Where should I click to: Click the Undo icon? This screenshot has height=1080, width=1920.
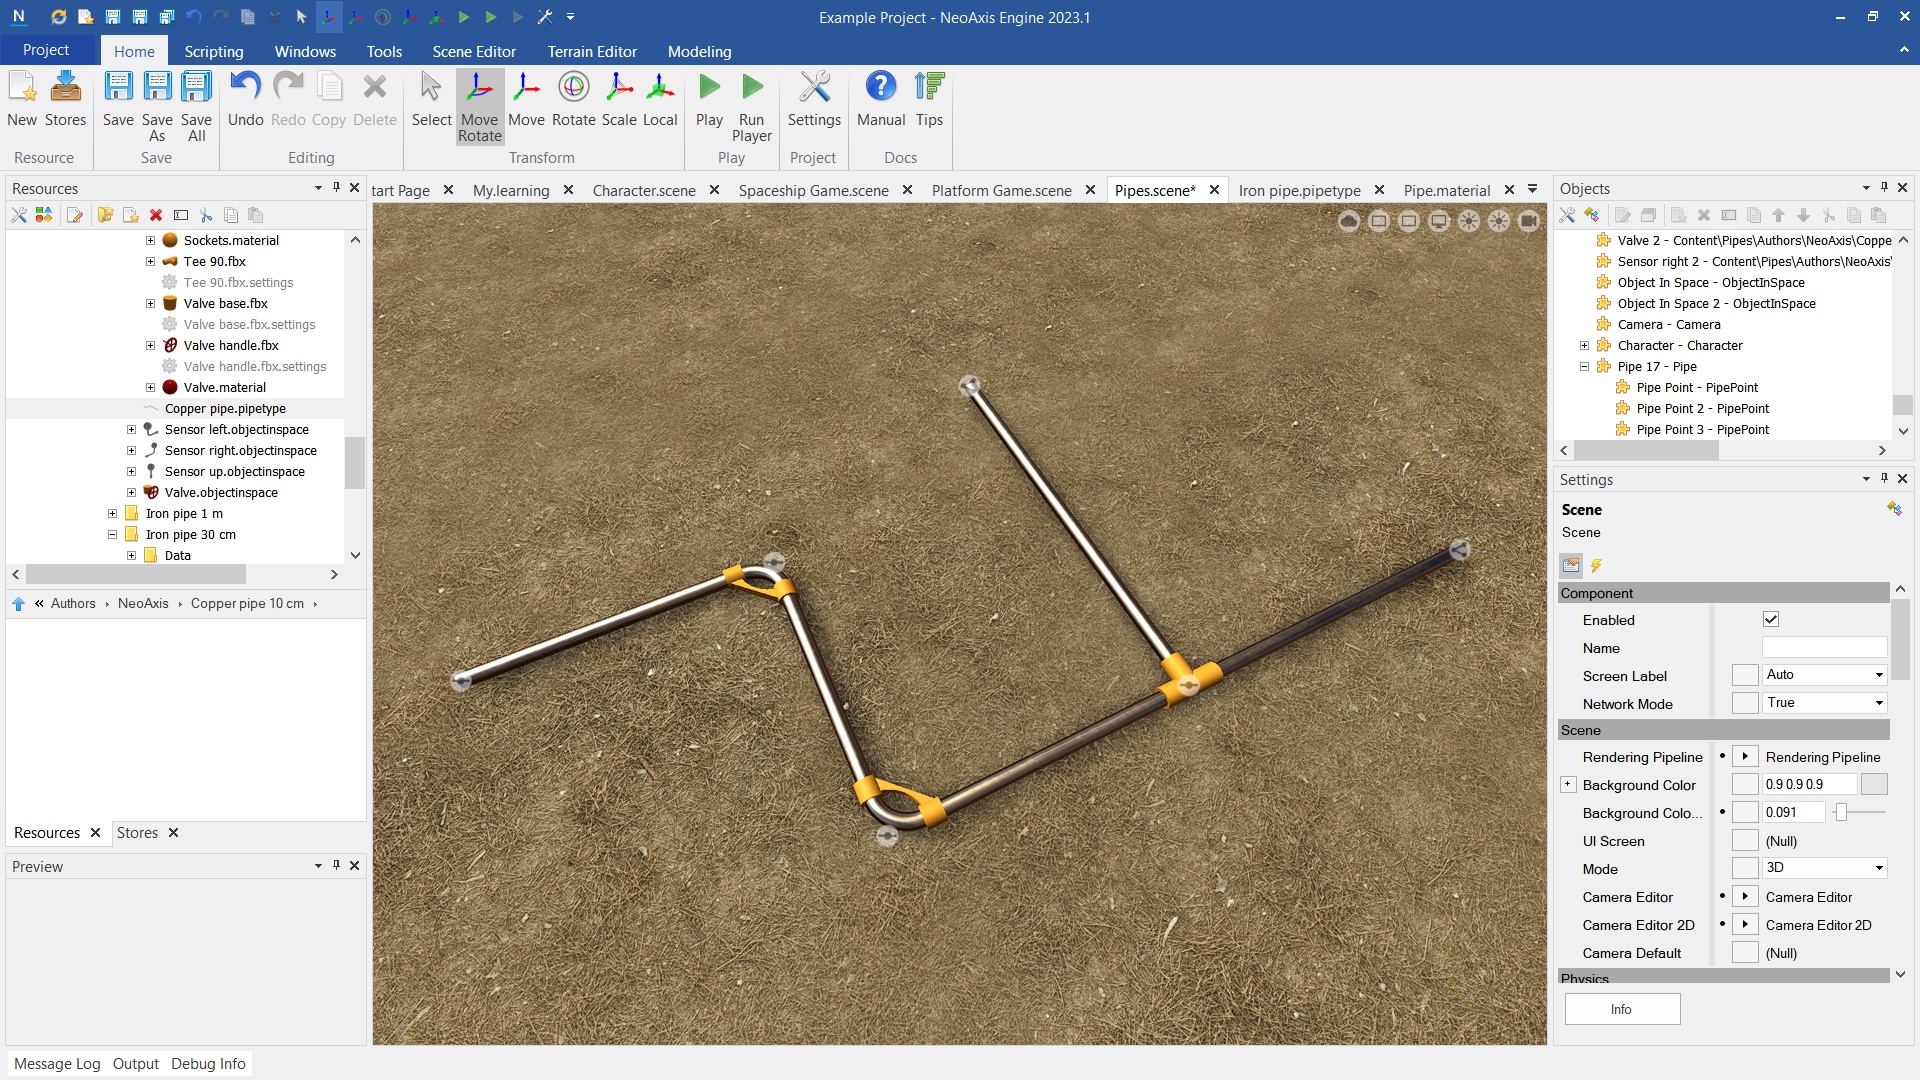point(245,100)
